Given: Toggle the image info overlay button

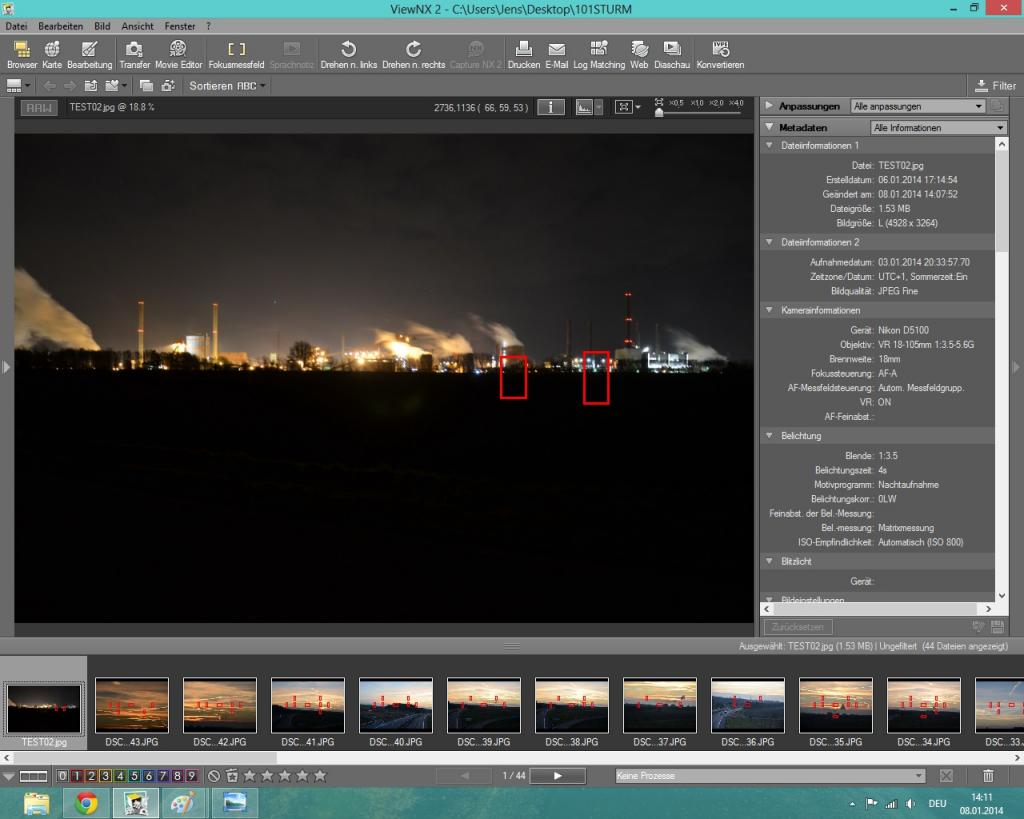Looking at the screenshot, I should pos(551,107).
